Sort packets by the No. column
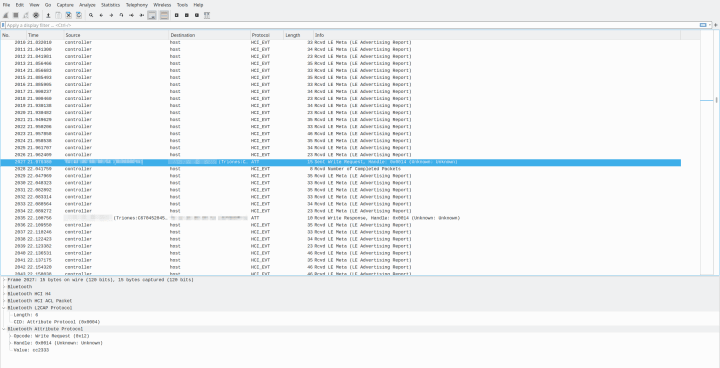Image resolution: width=720 pixels, height=368 pixels. (13, 35)
